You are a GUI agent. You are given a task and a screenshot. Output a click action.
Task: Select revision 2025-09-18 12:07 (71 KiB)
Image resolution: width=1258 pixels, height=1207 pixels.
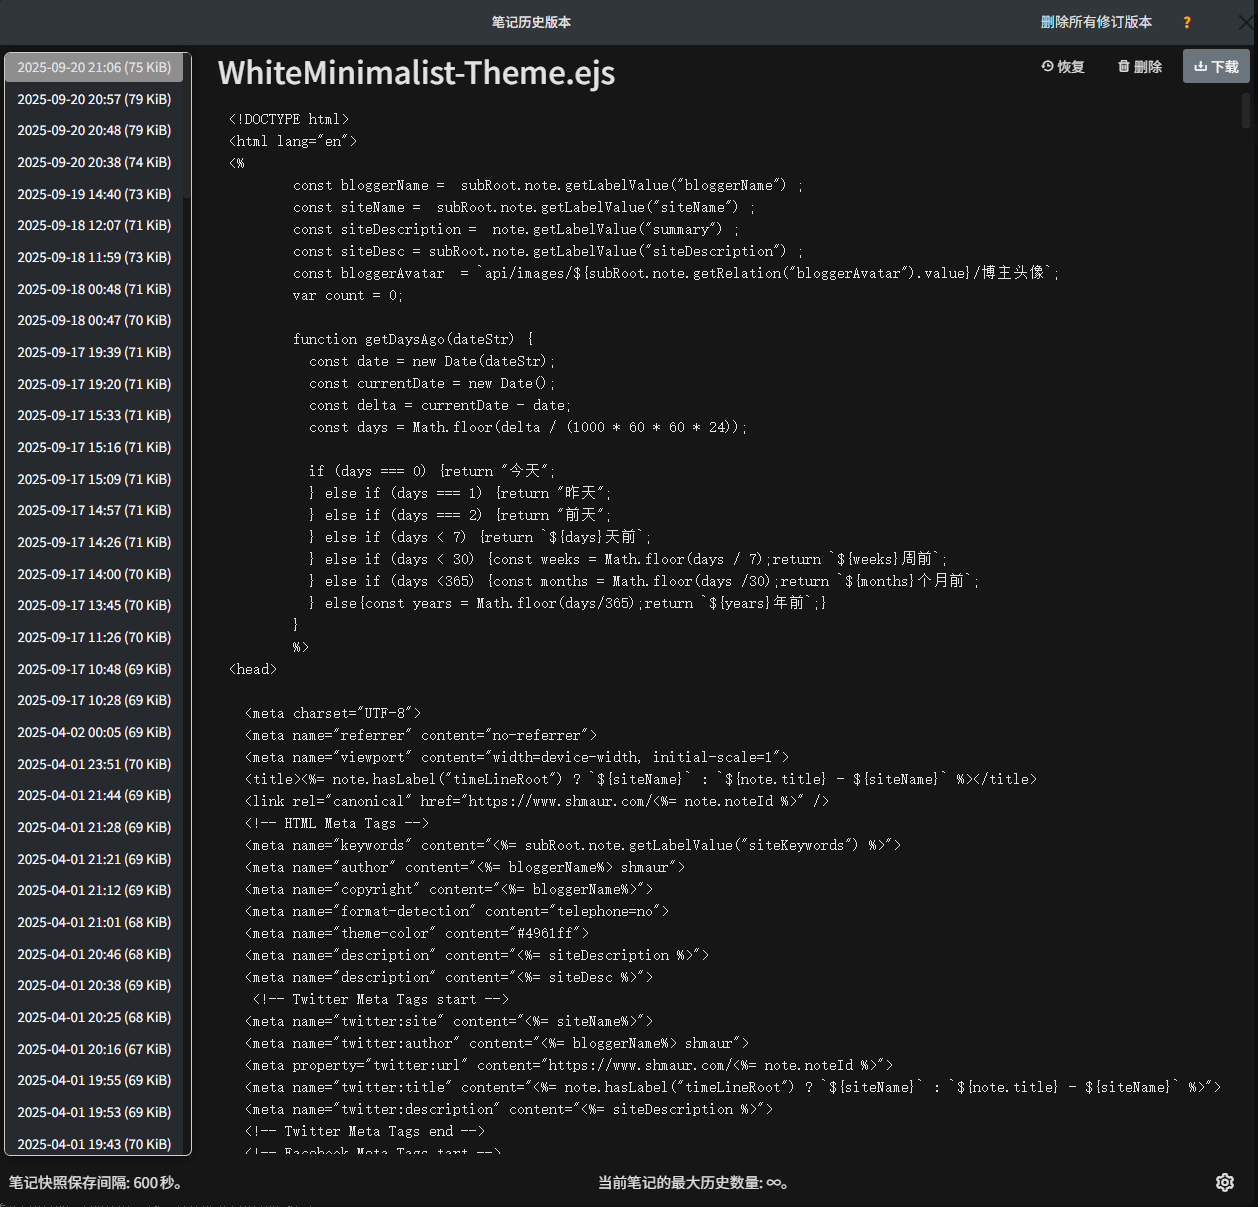click(x=94, y=226)
